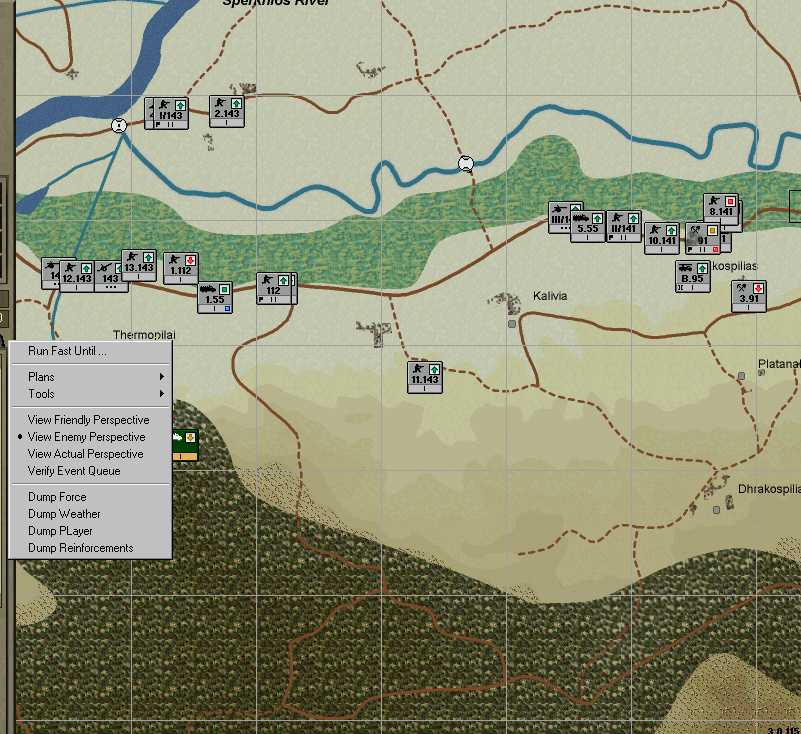Select the 1.112 unit counter

[181, 268]
